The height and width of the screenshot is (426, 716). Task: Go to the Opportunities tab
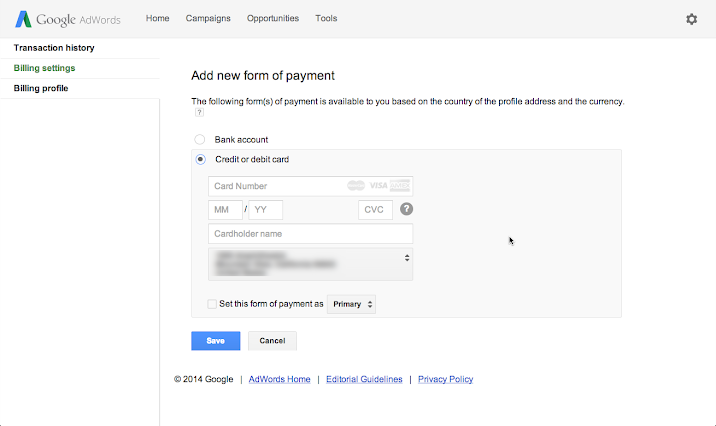(272, 19)
